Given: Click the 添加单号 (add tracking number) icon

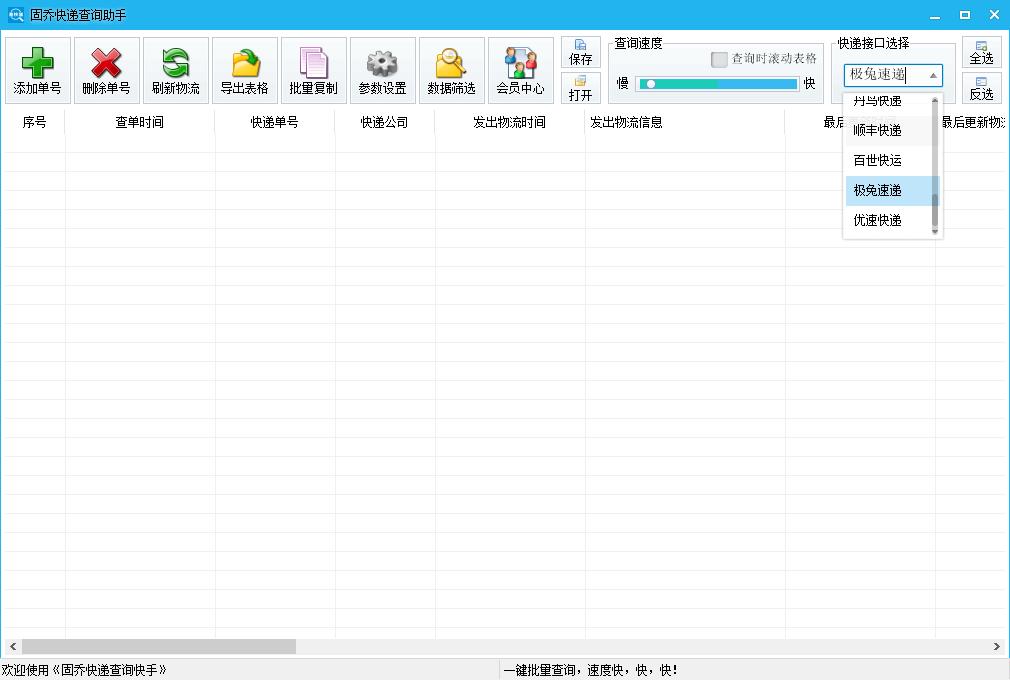Looking at the screenshot, I should tap(36, 70).
